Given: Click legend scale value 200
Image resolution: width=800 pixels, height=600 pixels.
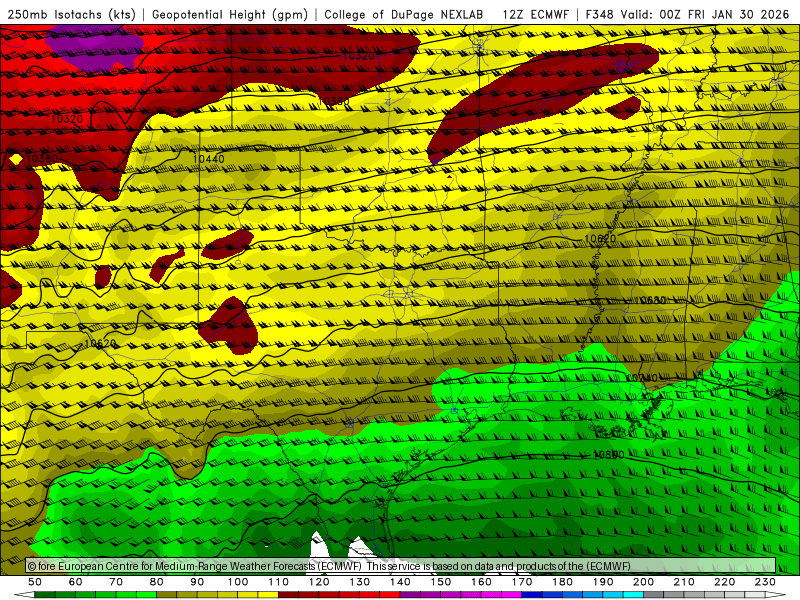Looking at the screenshot, I should pos(643,582).
